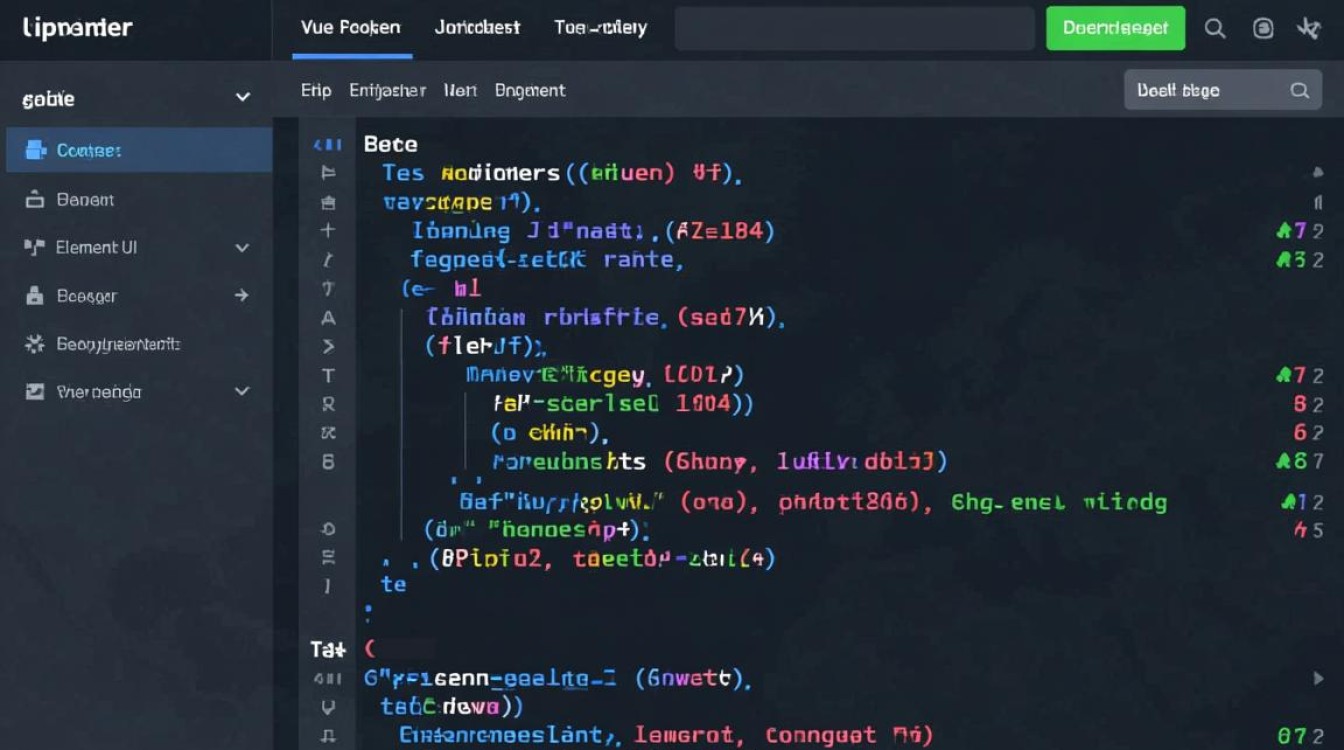1344x750 pixels.
Task: Open the second tab in top navigation
Action: [x=477, y=28]
